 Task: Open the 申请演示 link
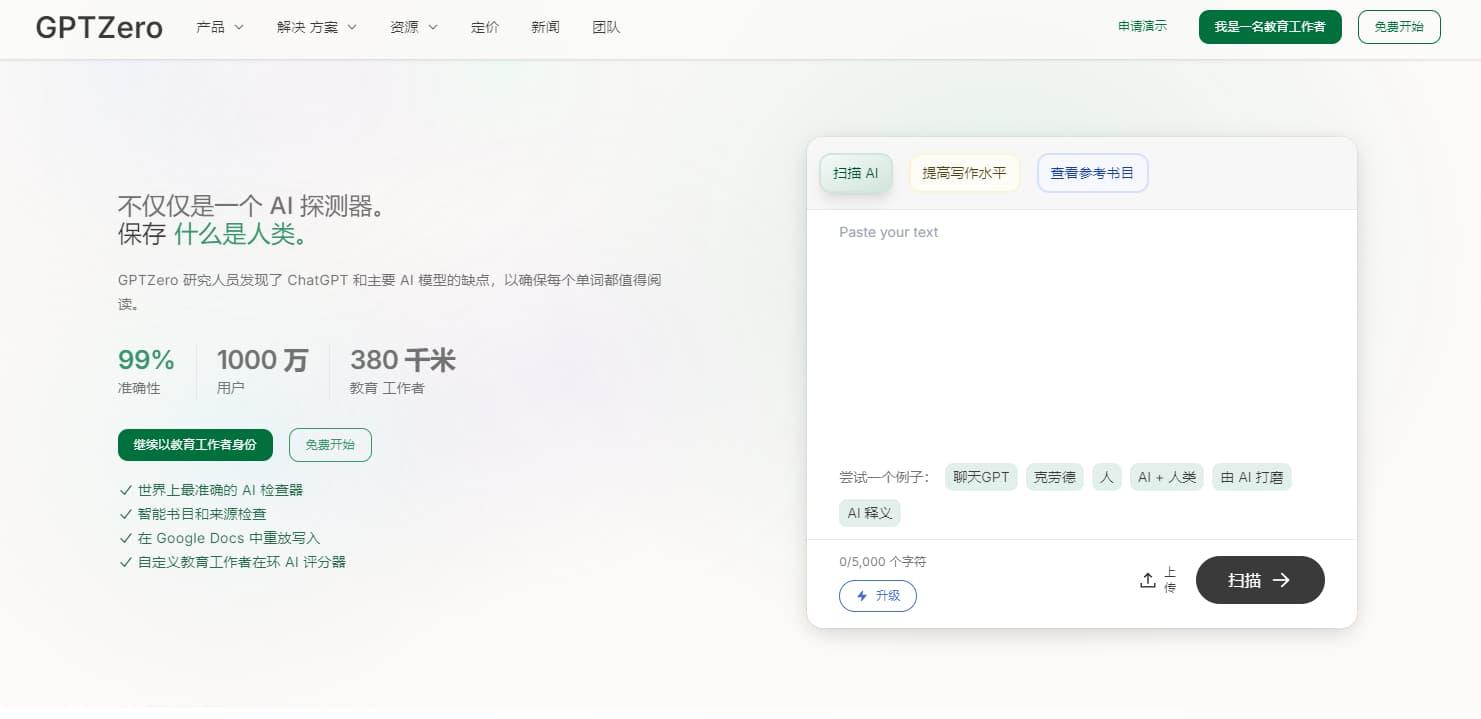tap(1141, 27)
